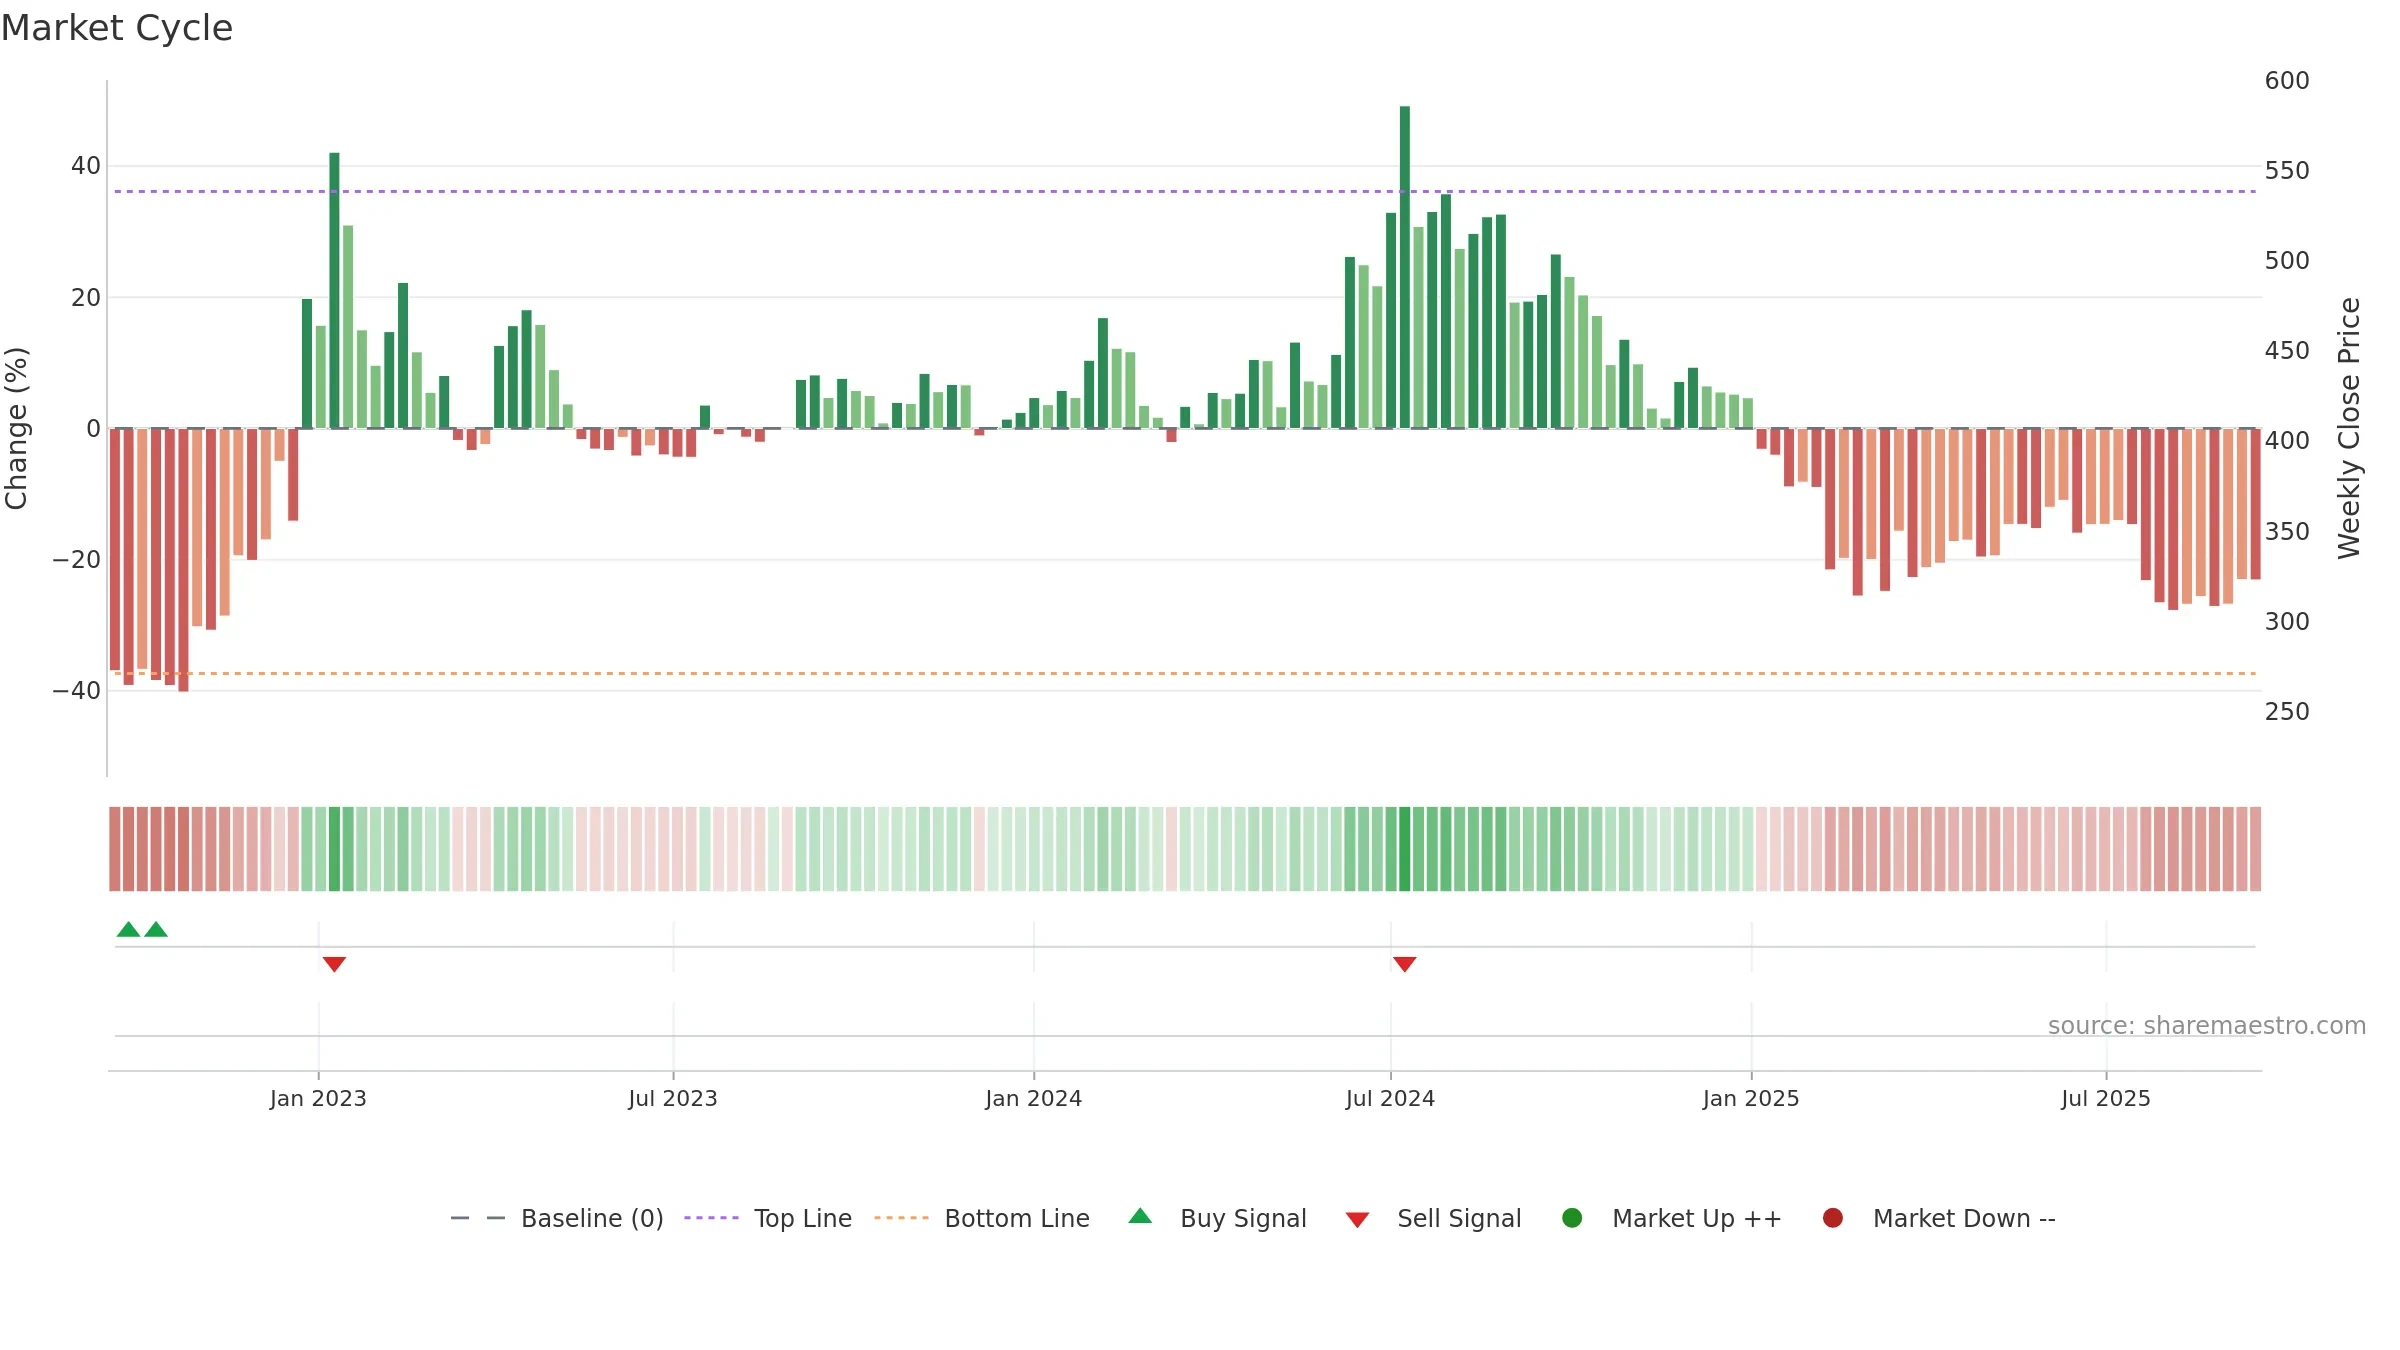Click the grey dashed Baseline legend swatch

(477, 1218)
